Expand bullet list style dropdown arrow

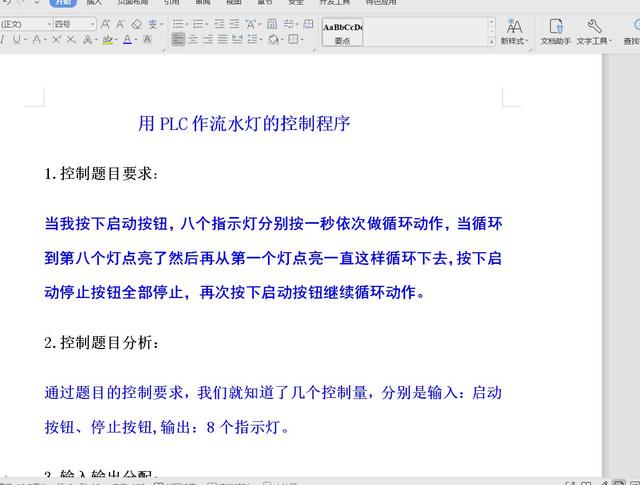pyautogui.click(x=186, y=24)
